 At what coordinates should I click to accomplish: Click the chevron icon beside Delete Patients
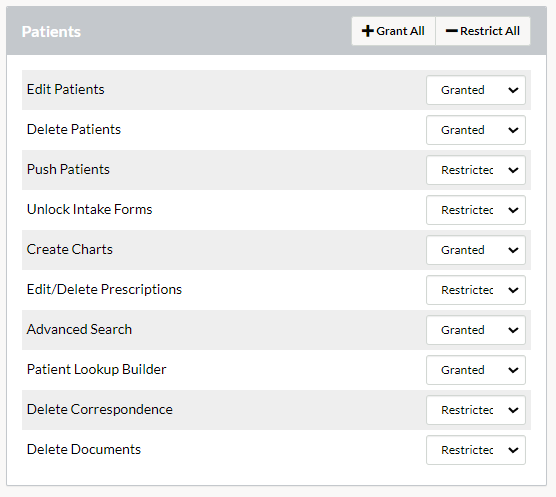(513, 130)
